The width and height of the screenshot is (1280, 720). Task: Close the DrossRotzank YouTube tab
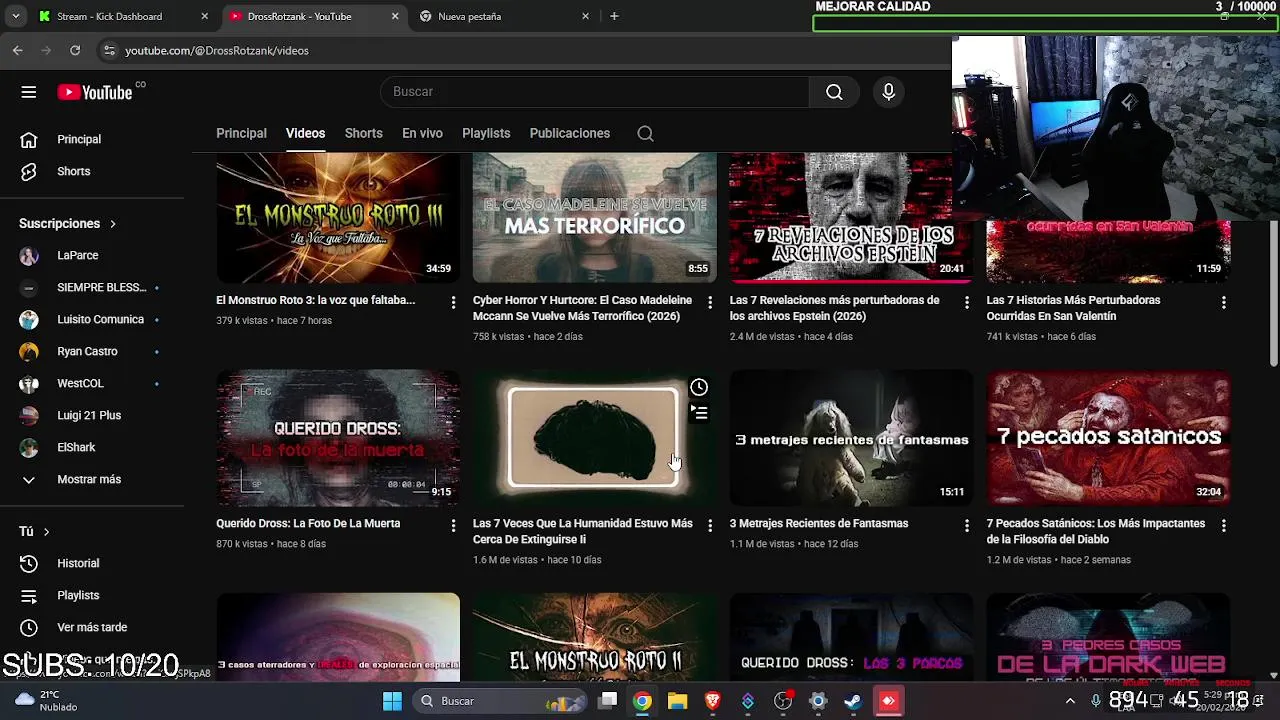pyautogui.click(x=395, y=16)
